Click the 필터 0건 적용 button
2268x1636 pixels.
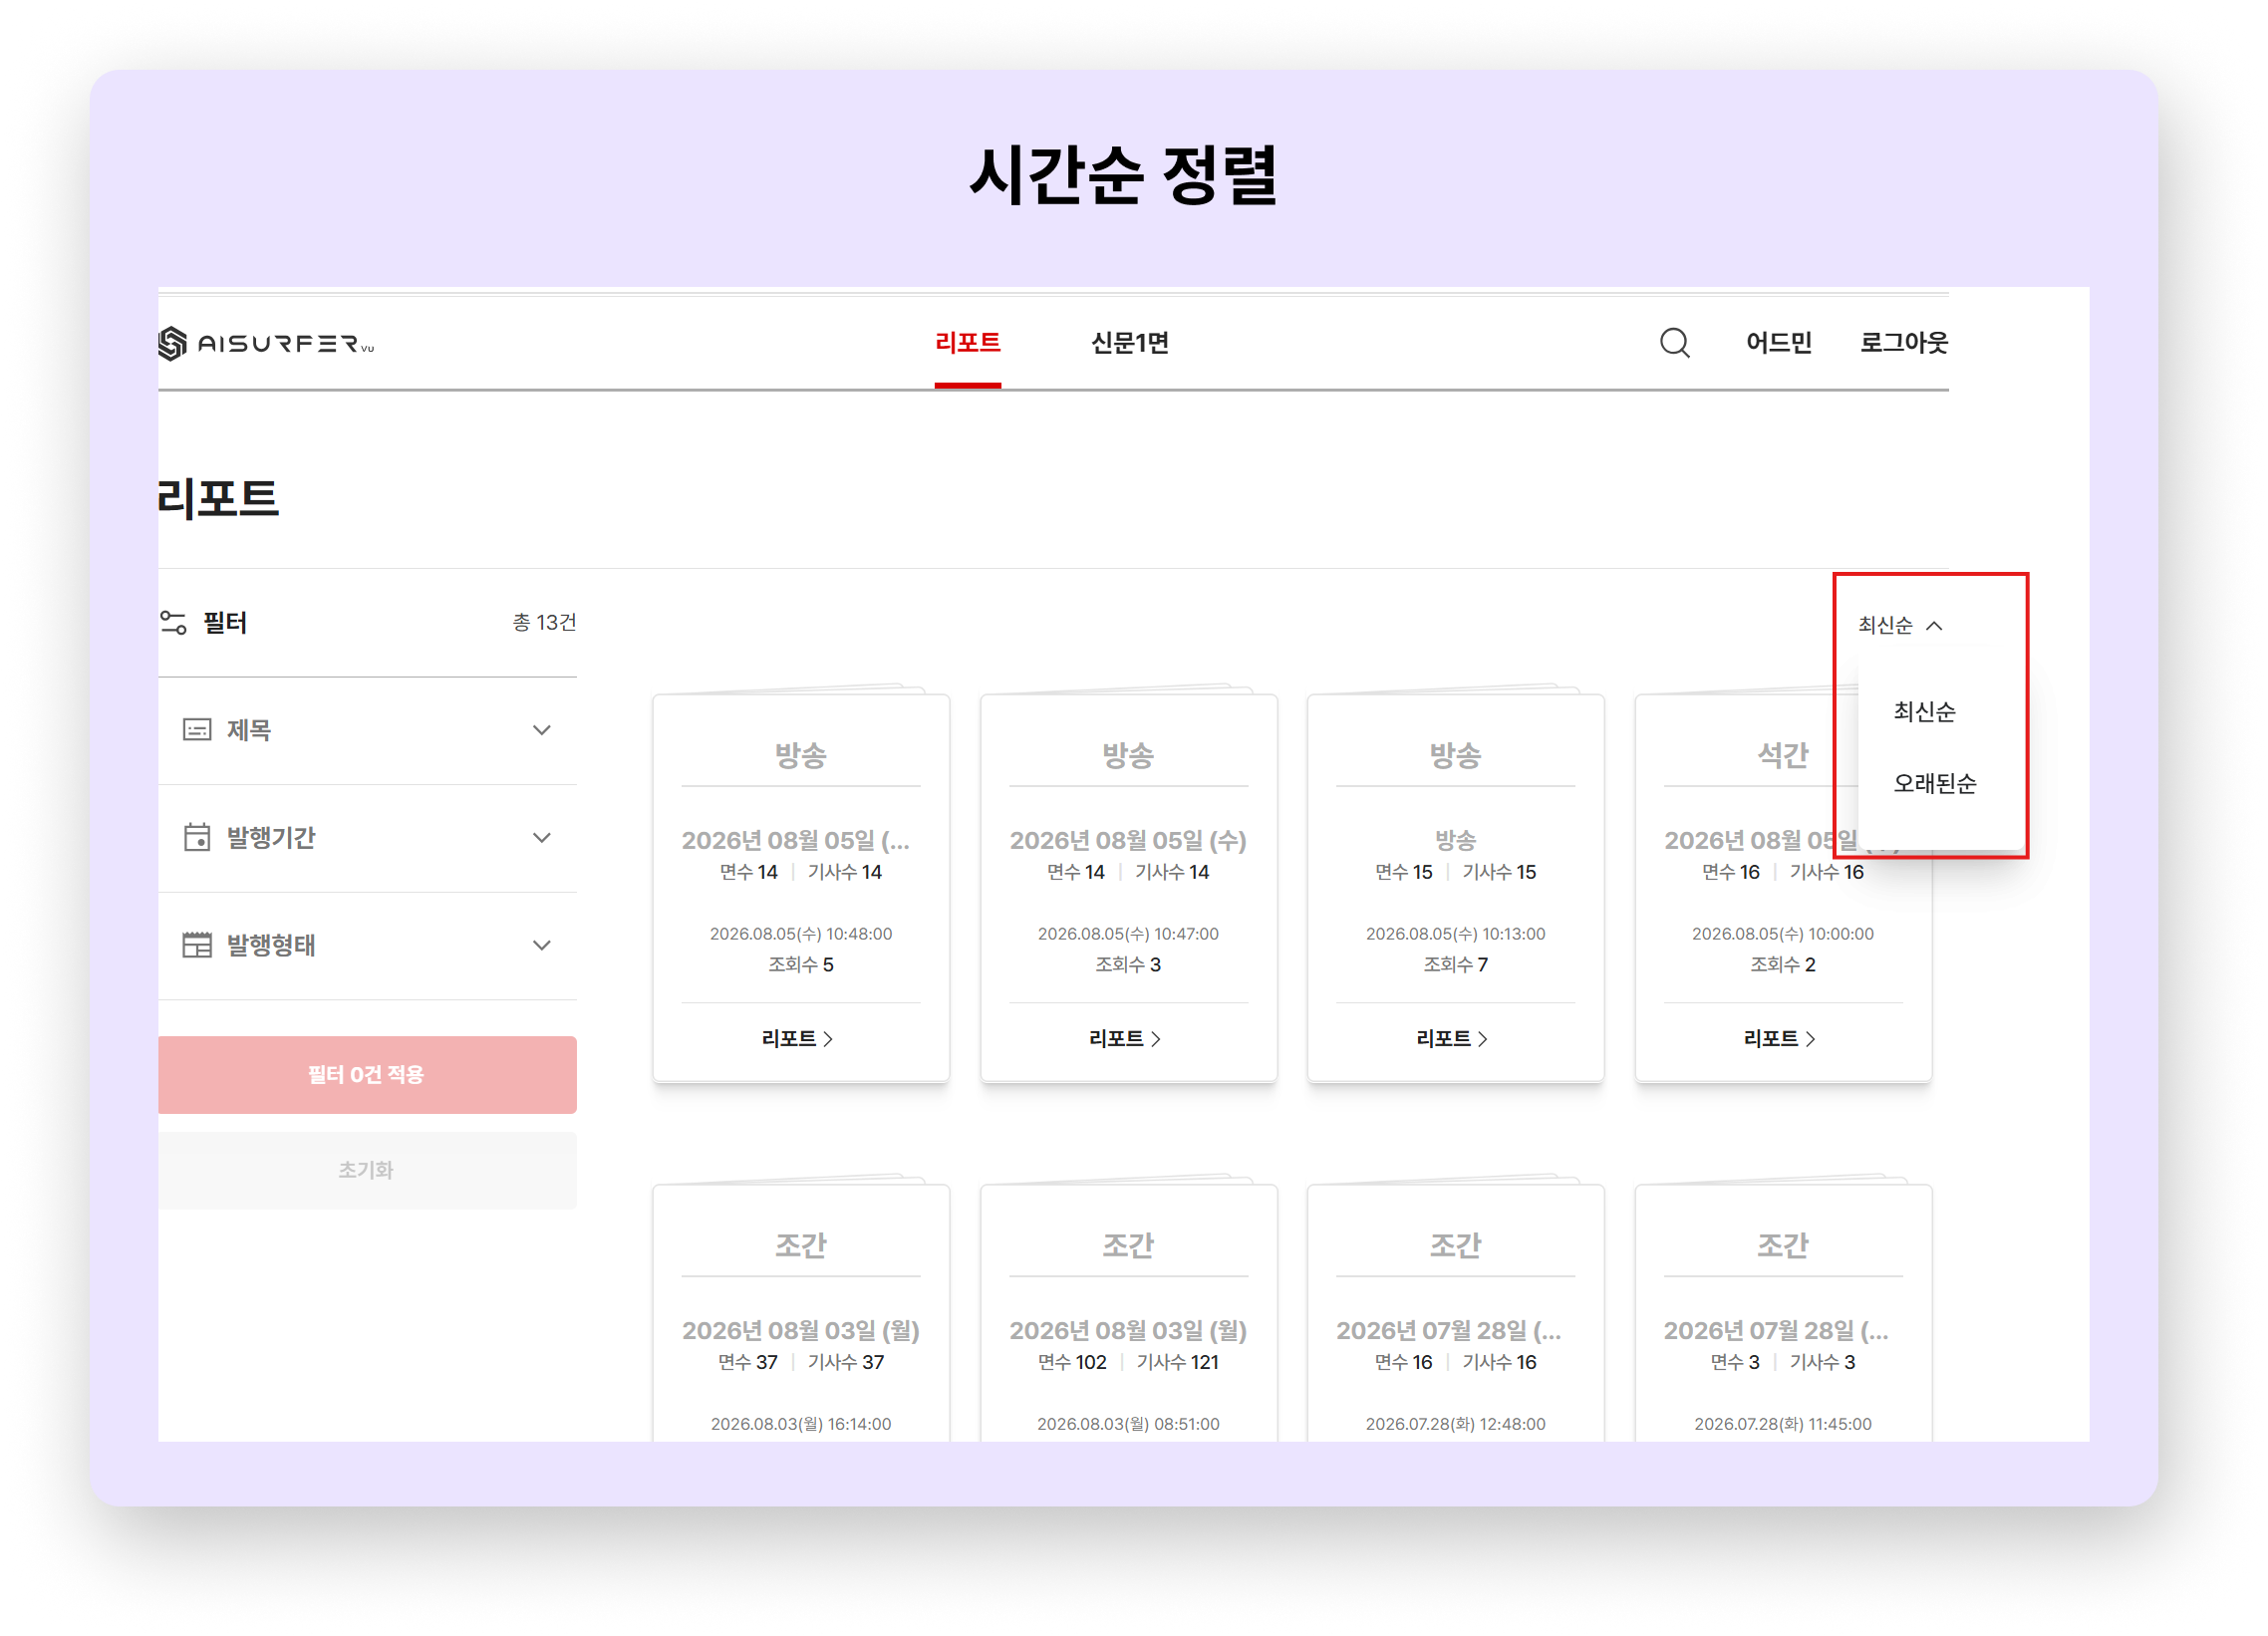point(367,1075)
